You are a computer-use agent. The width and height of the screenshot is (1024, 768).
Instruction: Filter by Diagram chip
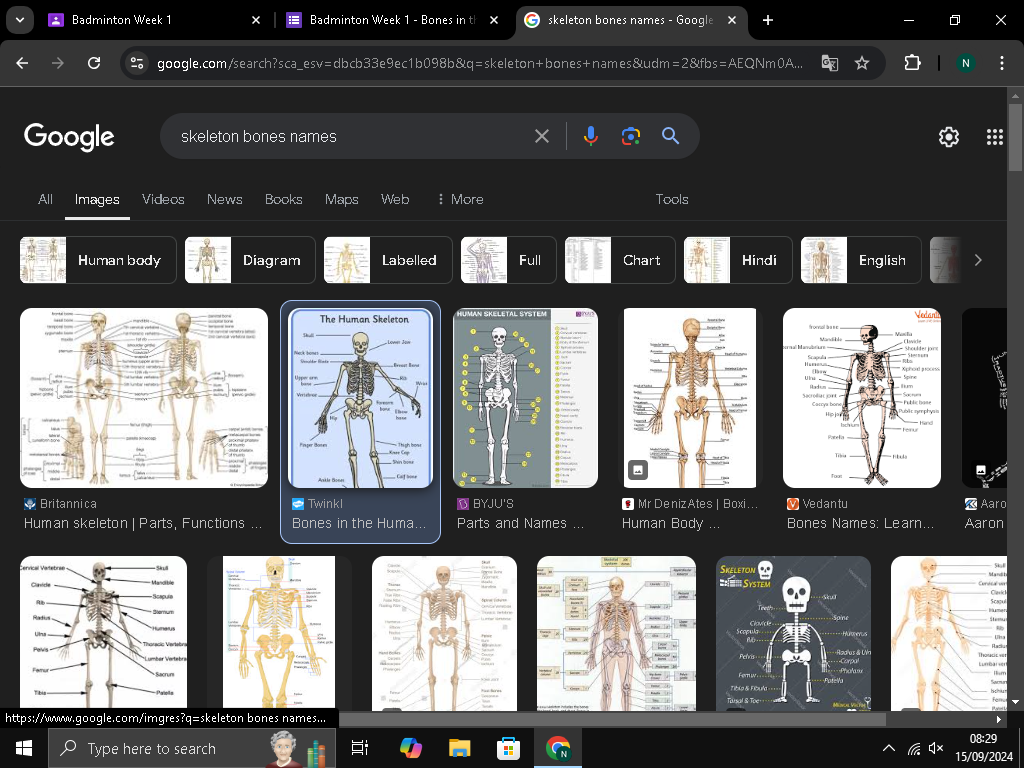250,260
